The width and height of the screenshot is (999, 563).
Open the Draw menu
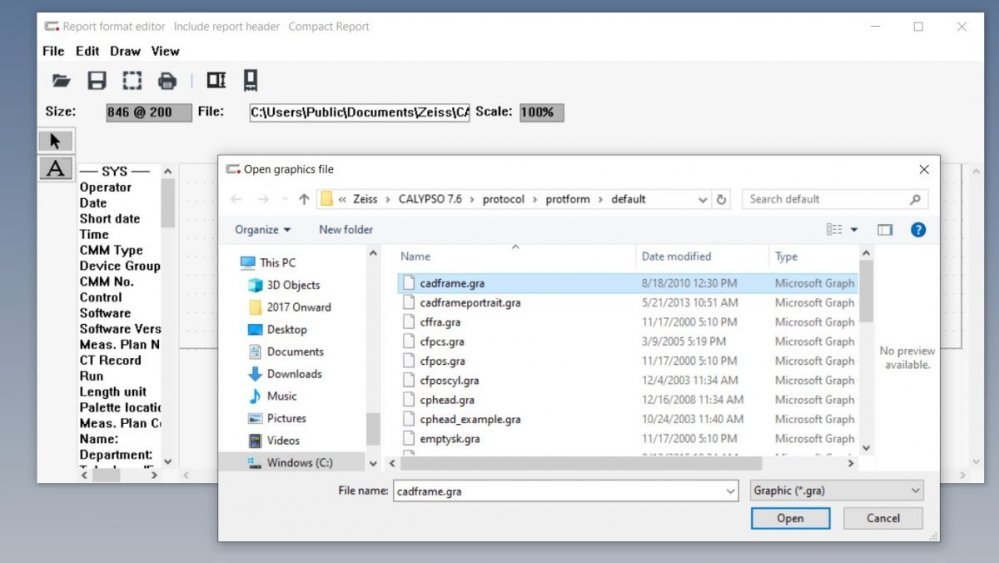tap(125, 51)
